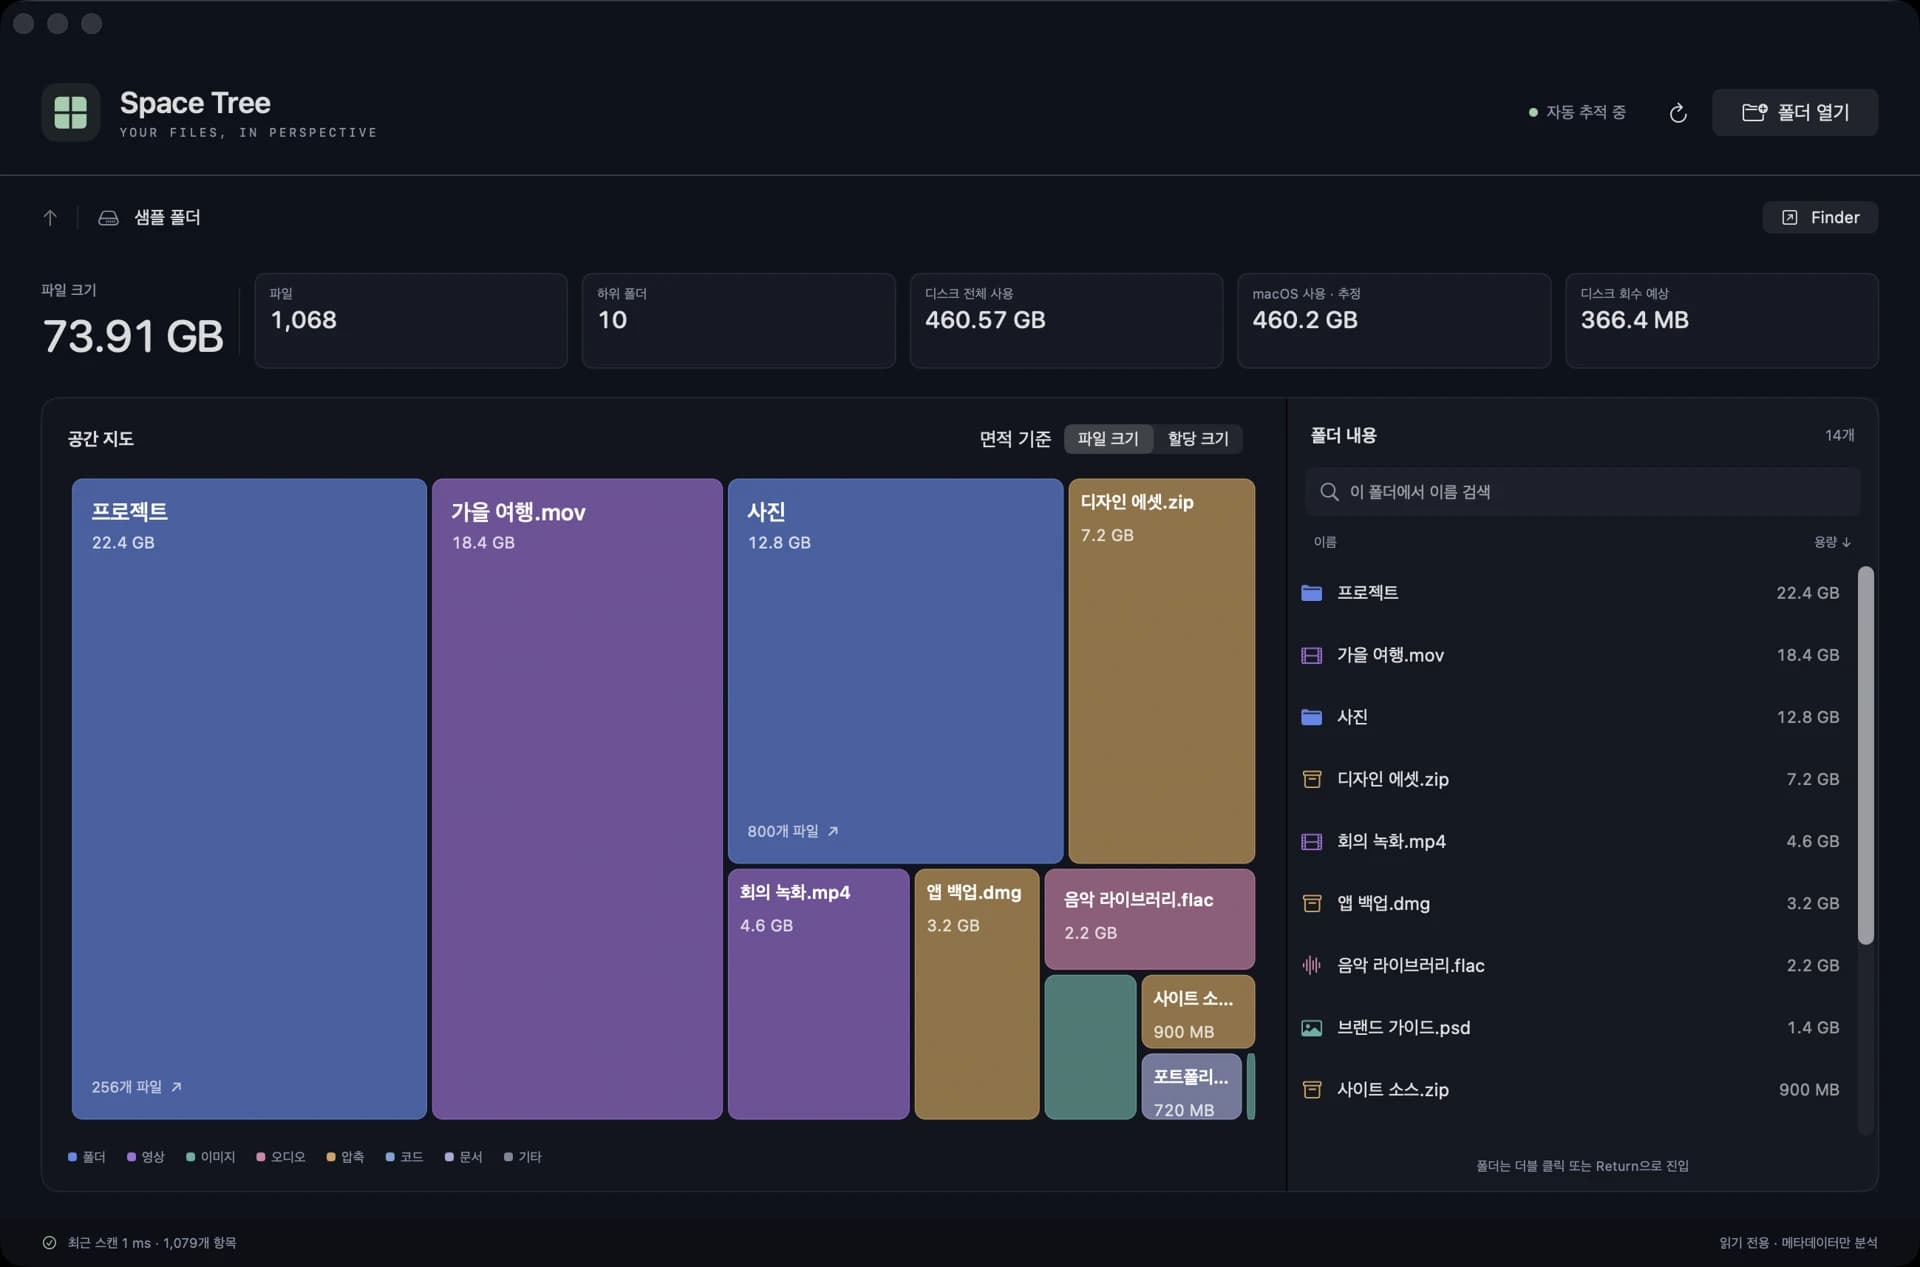
Task: Click the 하위 폴더 card showing 10
Action: point(738,321)
